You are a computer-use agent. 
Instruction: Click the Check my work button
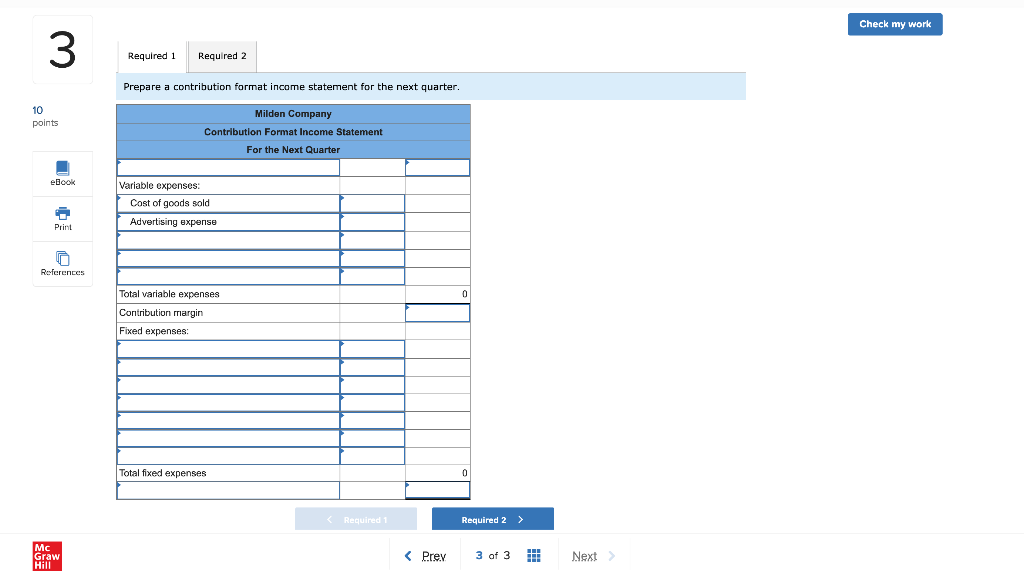pos(894,24)
